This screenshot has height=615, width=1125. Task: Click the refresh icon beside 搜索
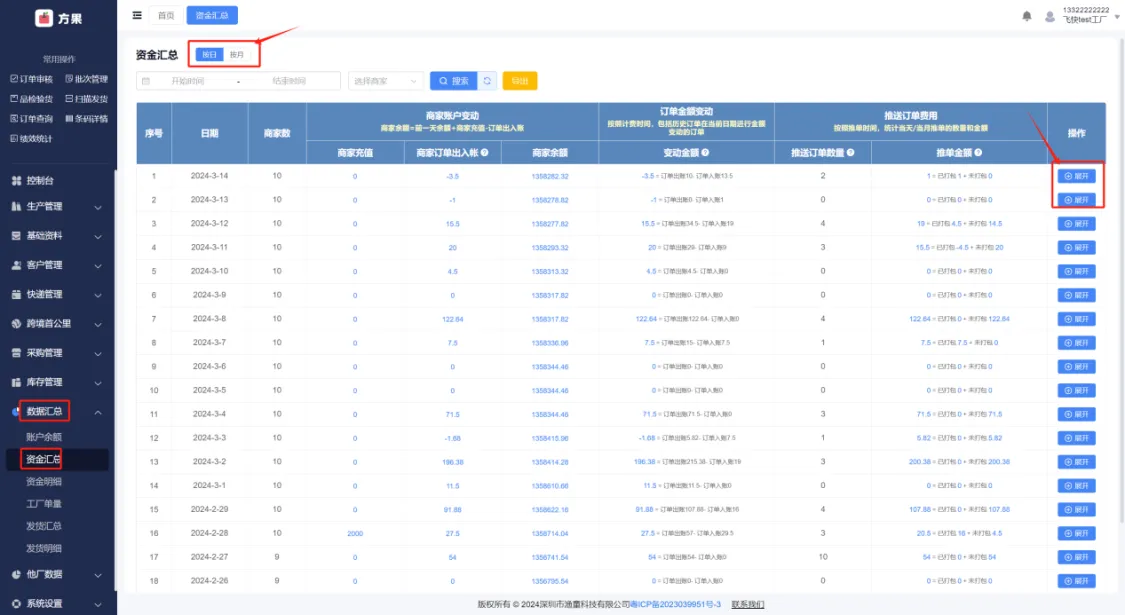487,81
